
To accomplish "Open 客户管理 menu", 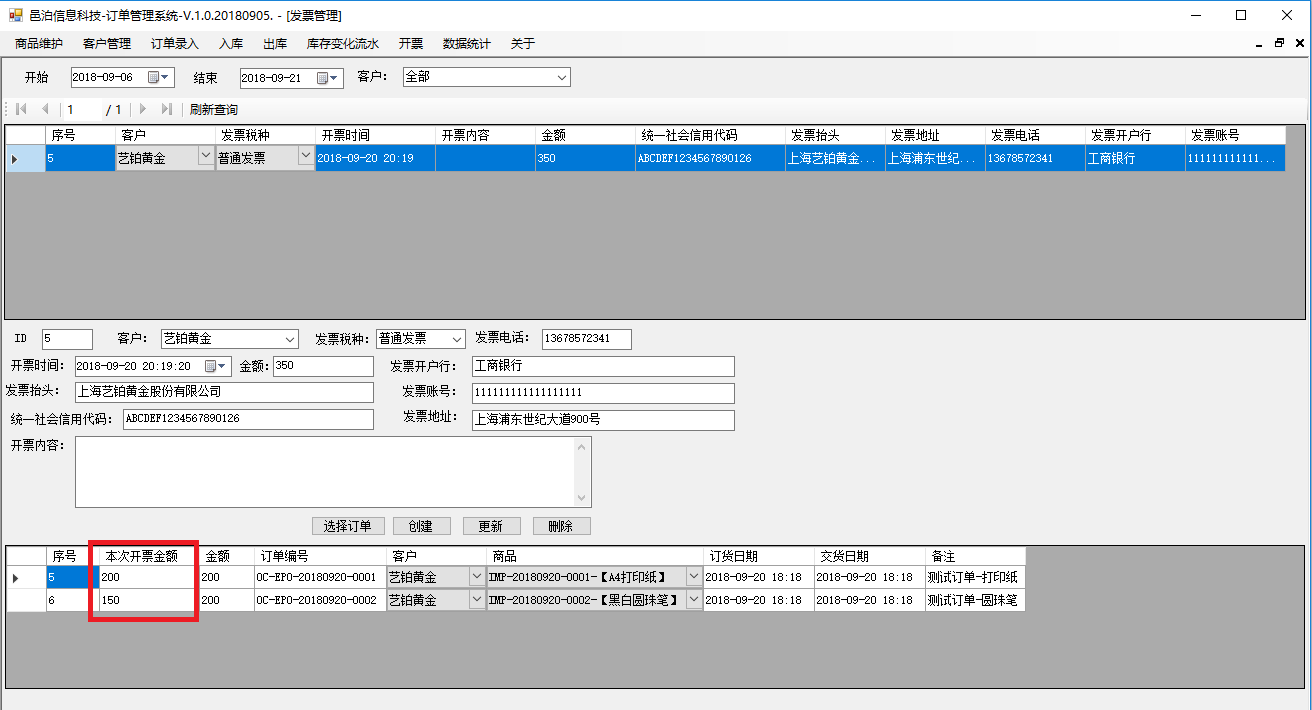I will 107,44.
